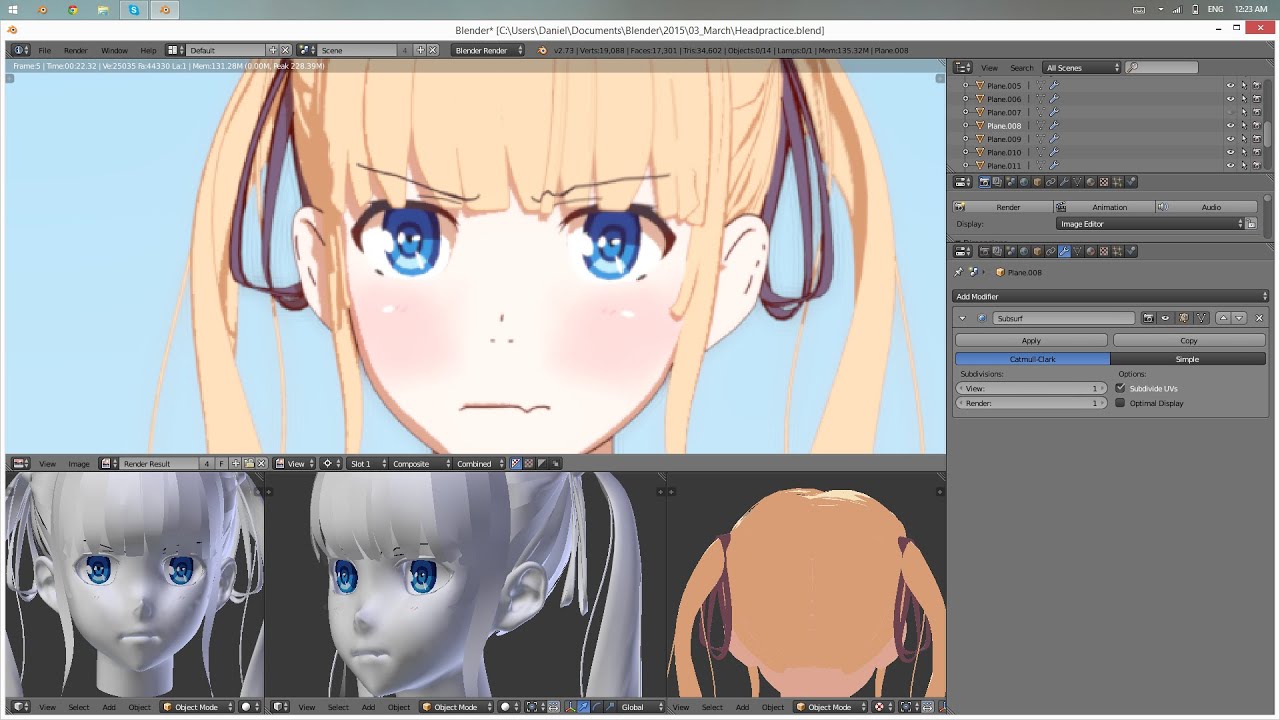Open image file icon in the Render Result header
The image size is (1280, 720).
coord(249,463)
